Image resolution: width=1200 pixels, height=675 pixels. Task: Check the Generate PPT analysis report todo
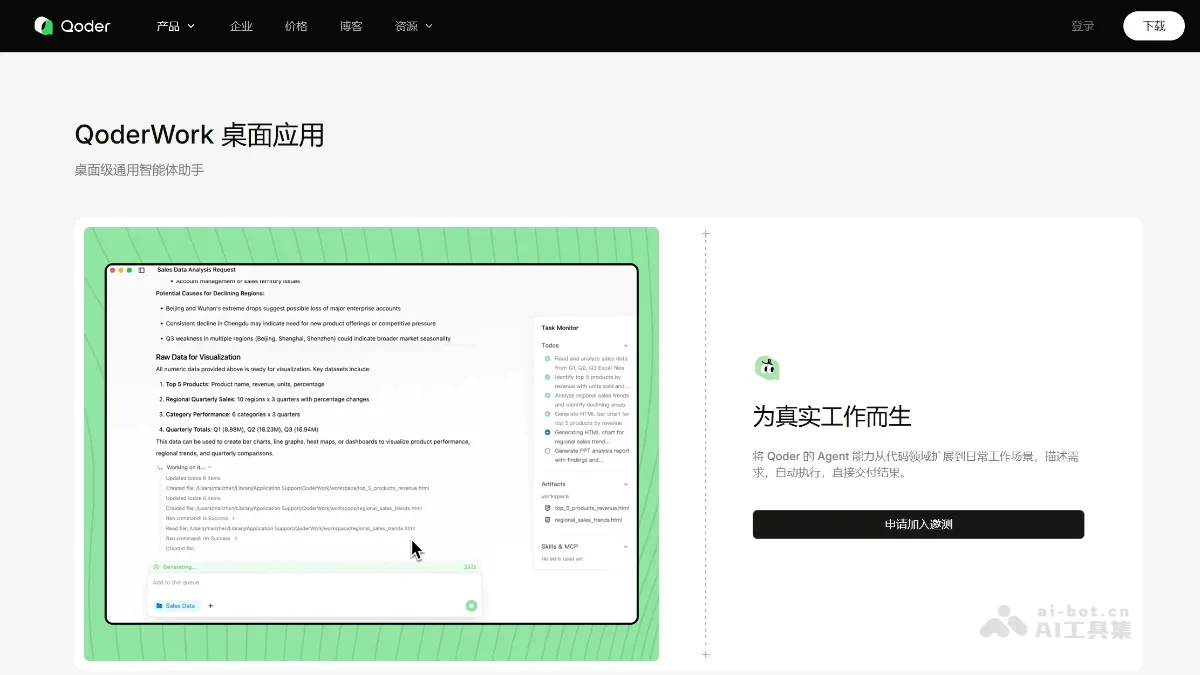point(547,452)
